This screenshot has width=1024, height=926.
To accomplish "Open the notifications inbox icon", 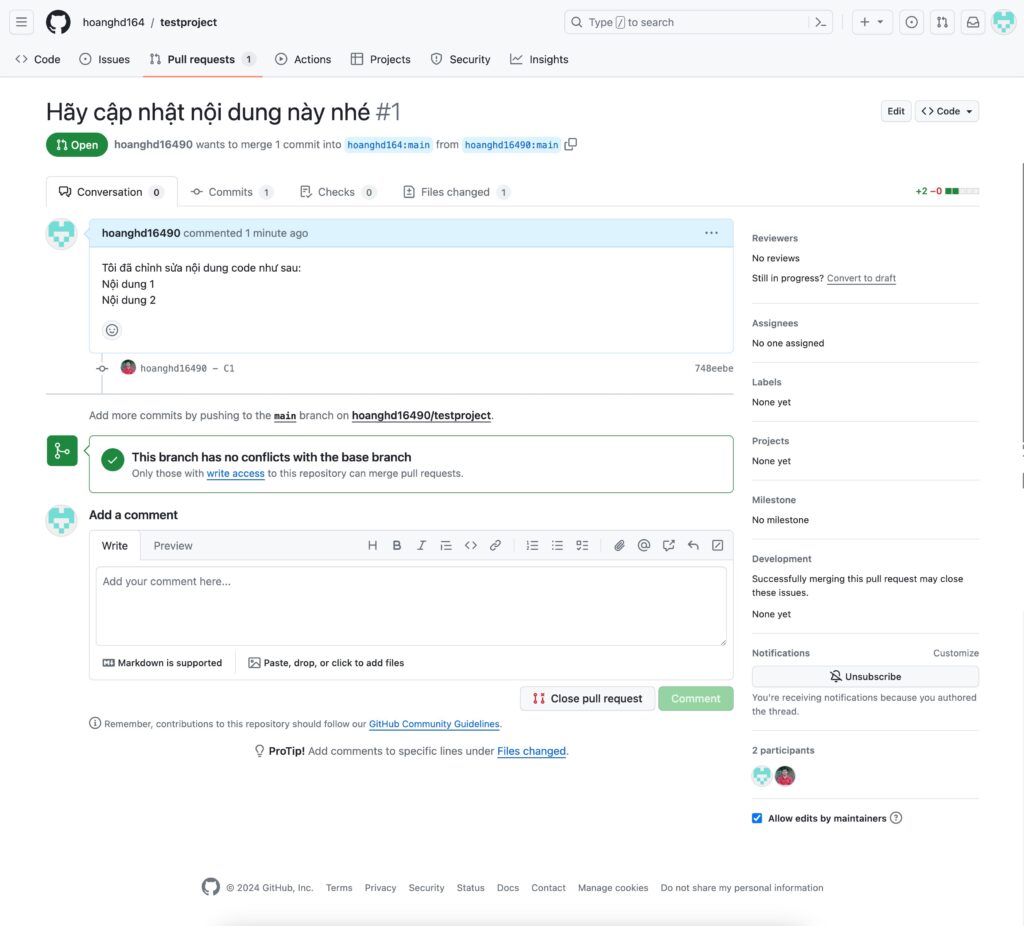I will [x=972, y=22].
